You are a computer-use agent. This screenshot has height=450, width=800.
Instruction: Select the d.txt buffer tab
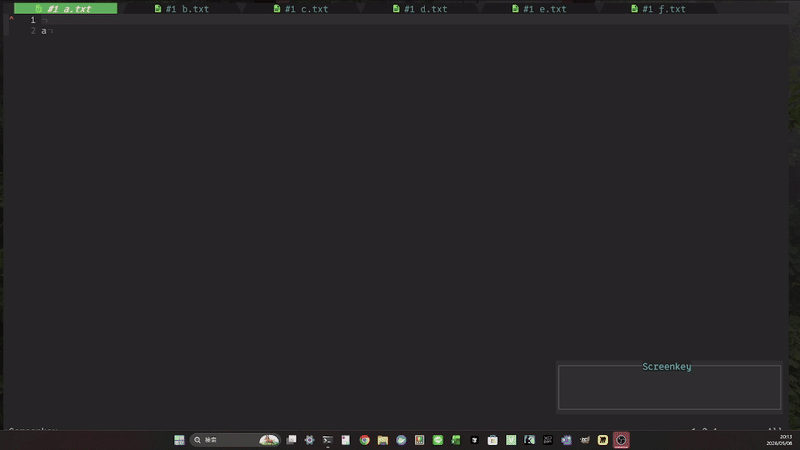pos(420,9)
